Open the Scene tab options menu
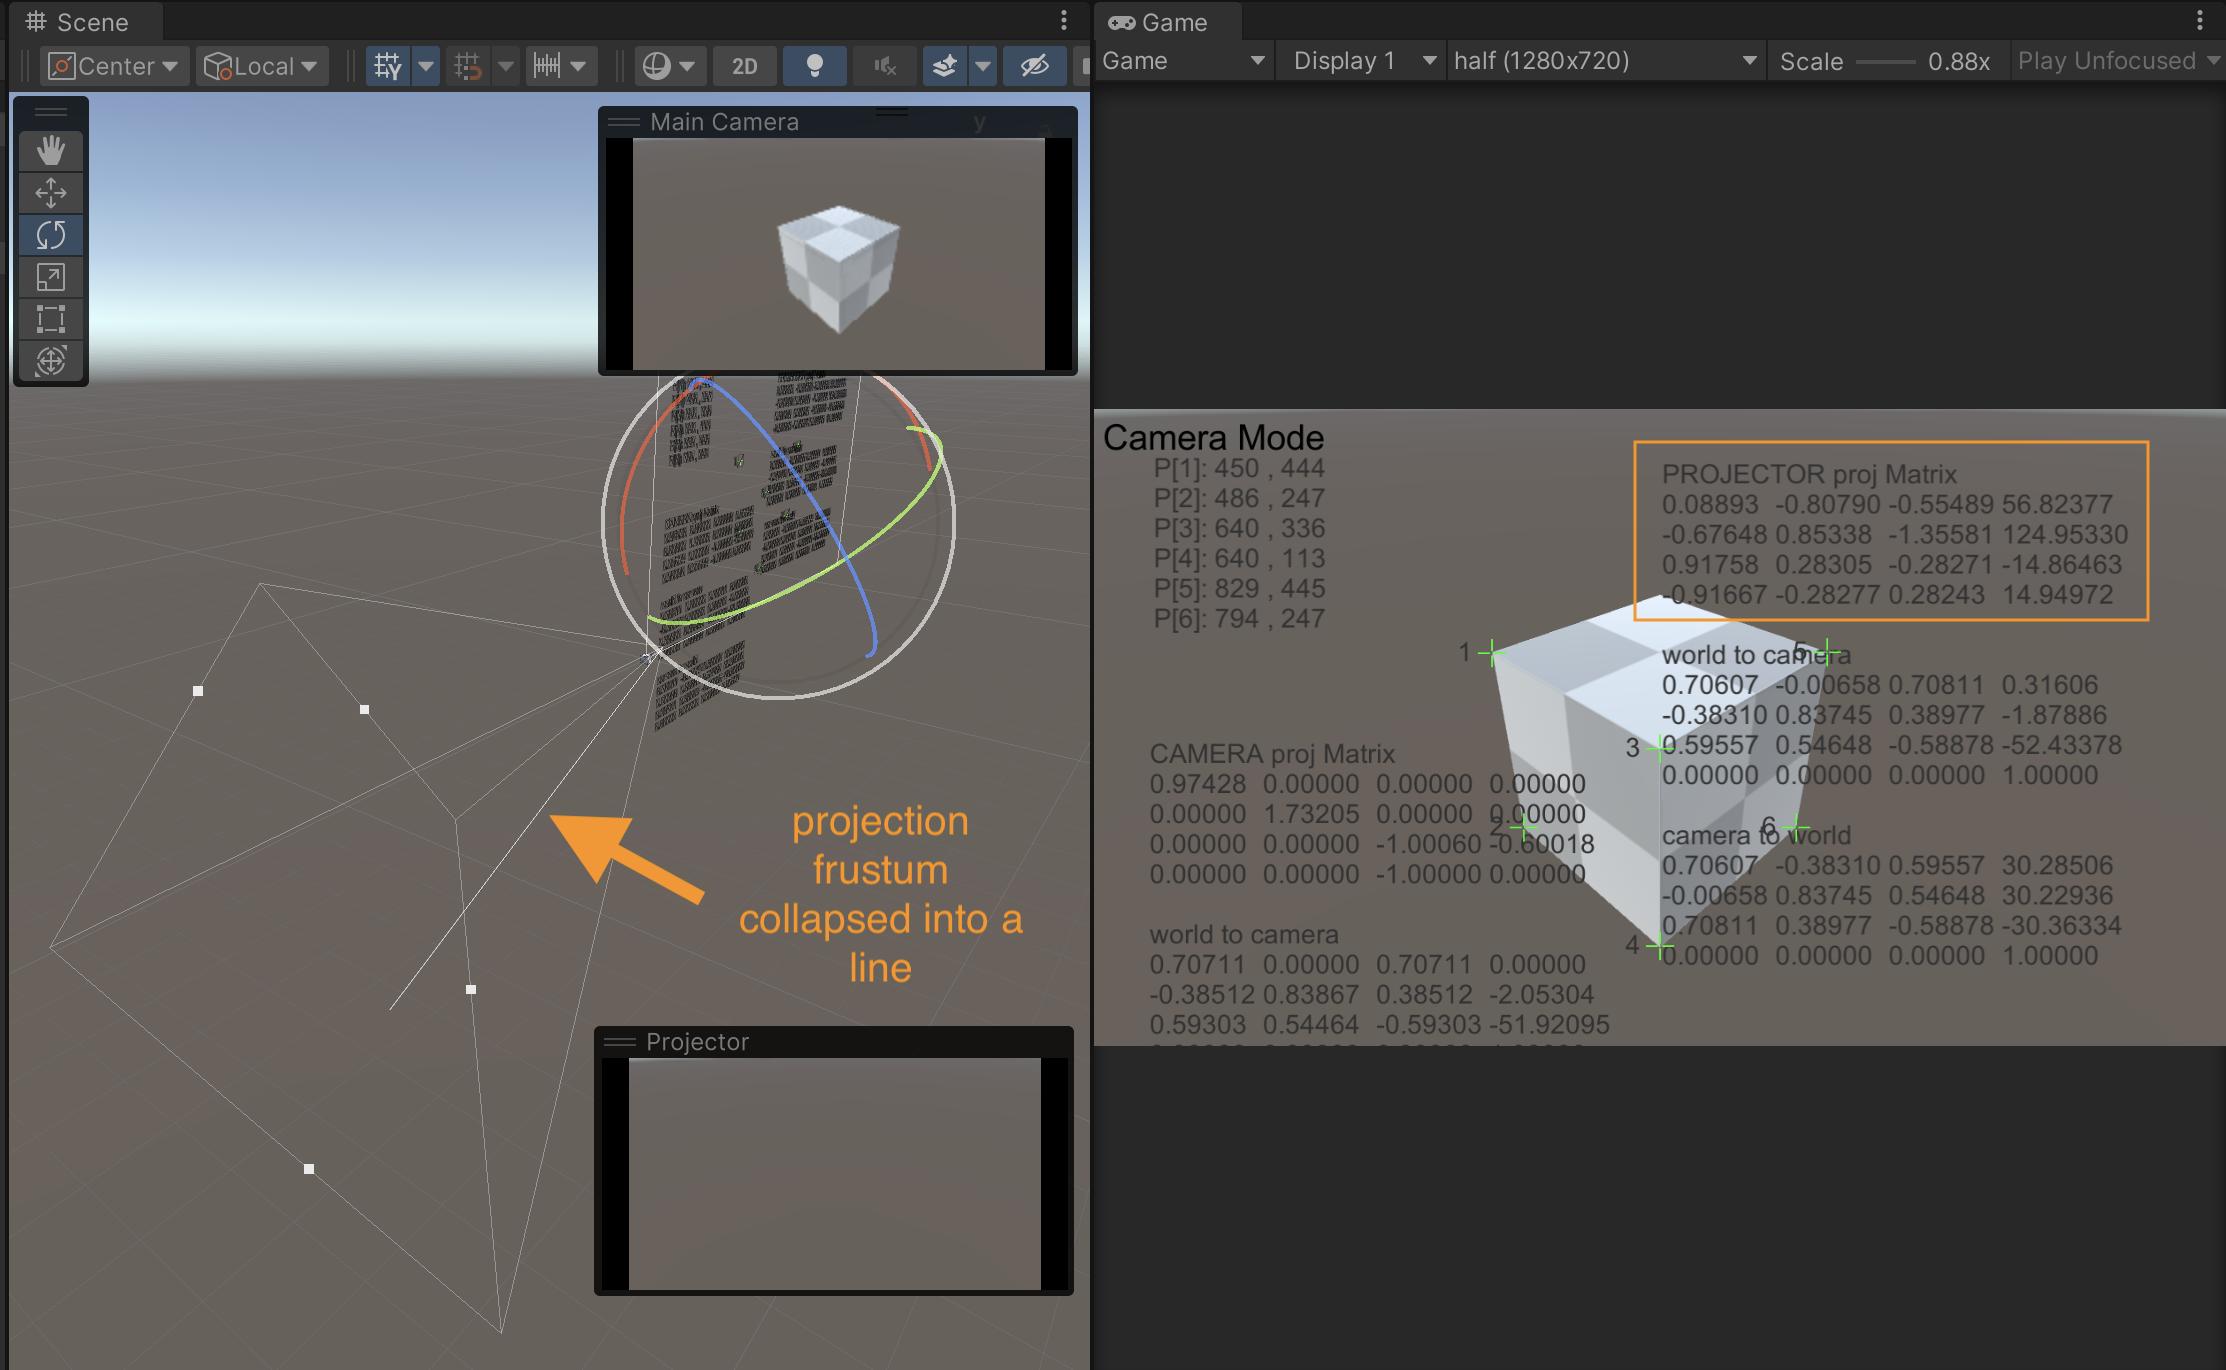 point(1064,21)
